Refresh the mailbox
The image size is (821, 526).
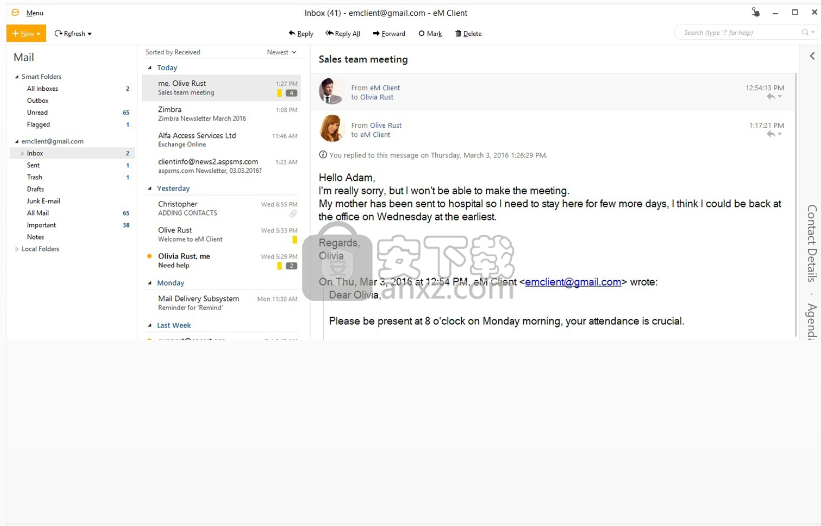(70, 33)
